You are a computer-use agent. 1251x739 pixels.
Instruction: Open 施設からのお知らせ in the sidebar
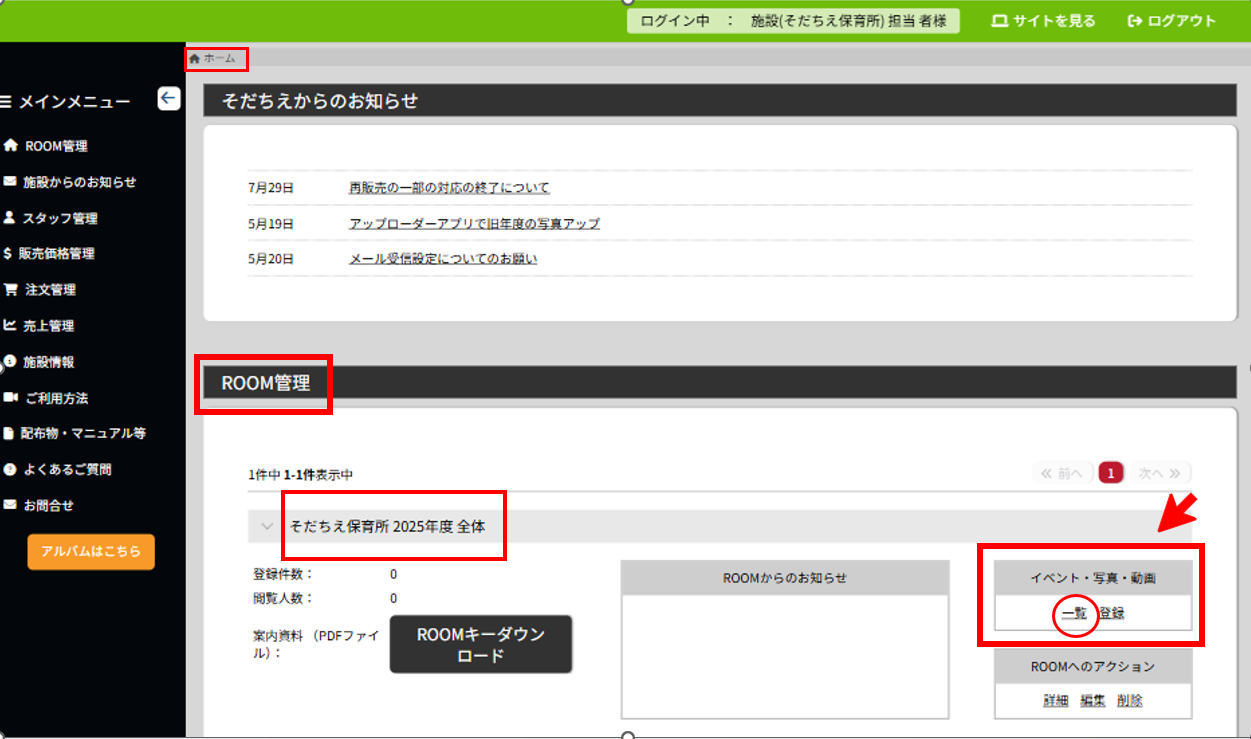[79, 182]
